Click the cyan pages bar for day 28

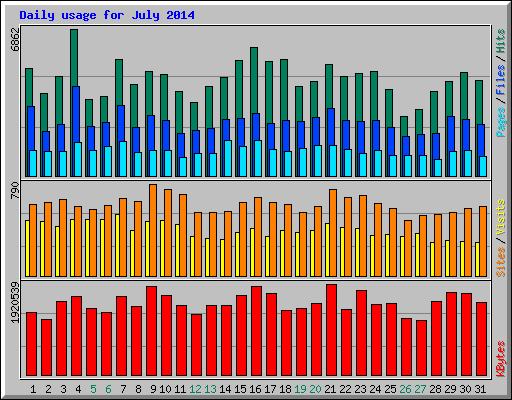[x=438, y=168]
